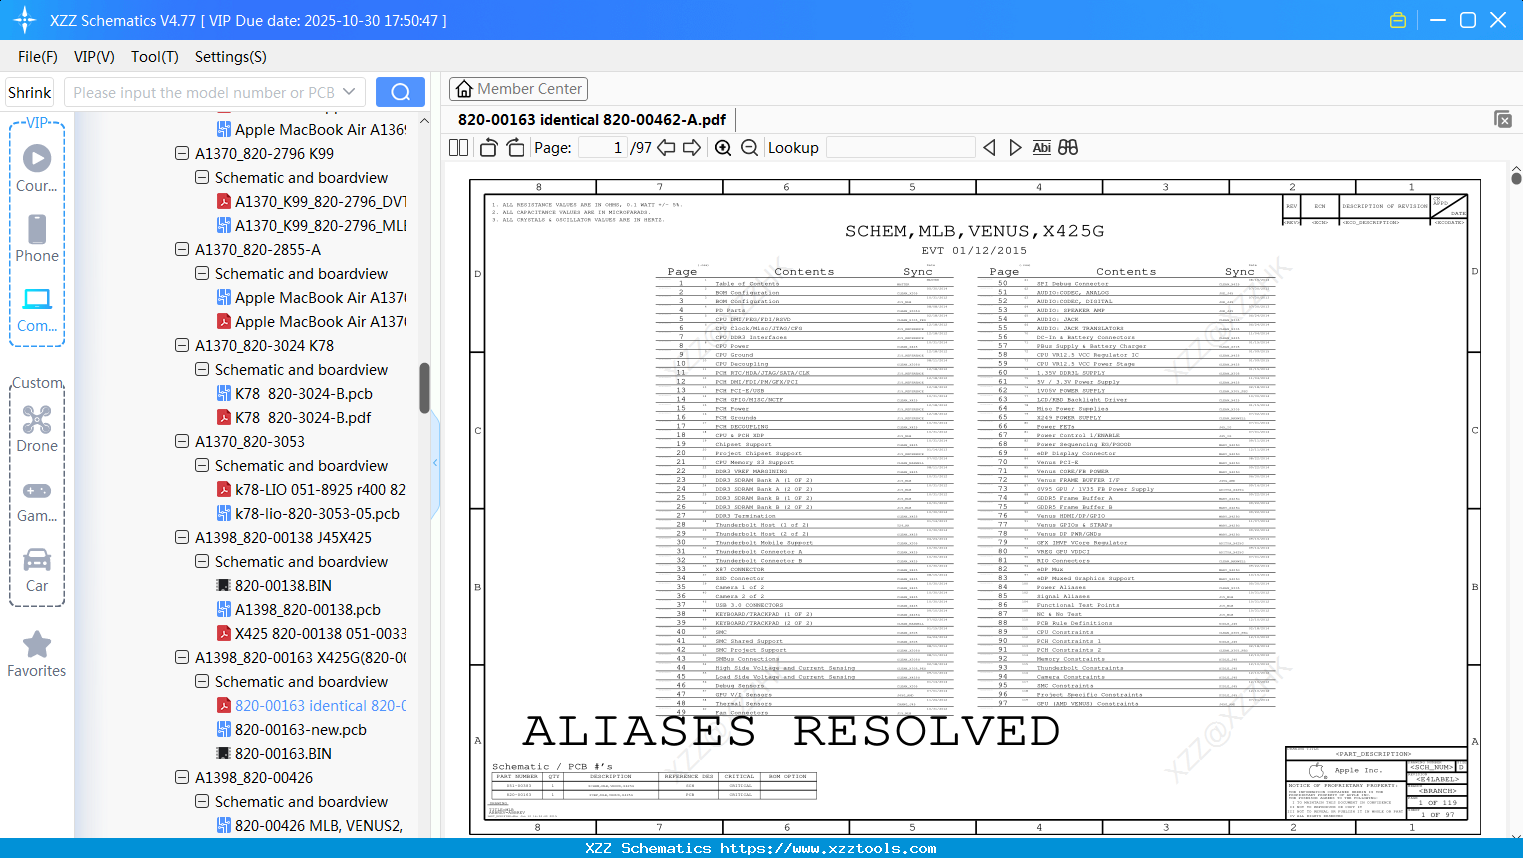This screenshot has height=858, width=1523.
Task: Click the Shrink button
Action: tap(29, 92)
